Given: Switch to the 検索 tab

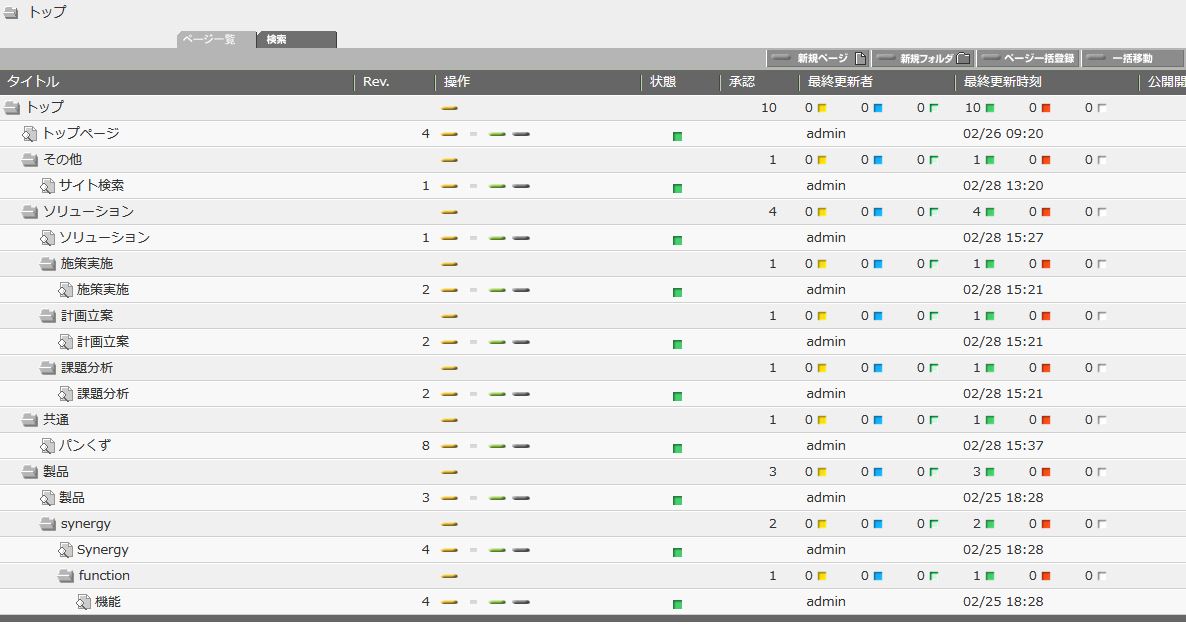Looking at the screenshot, I should click(296, 40).
